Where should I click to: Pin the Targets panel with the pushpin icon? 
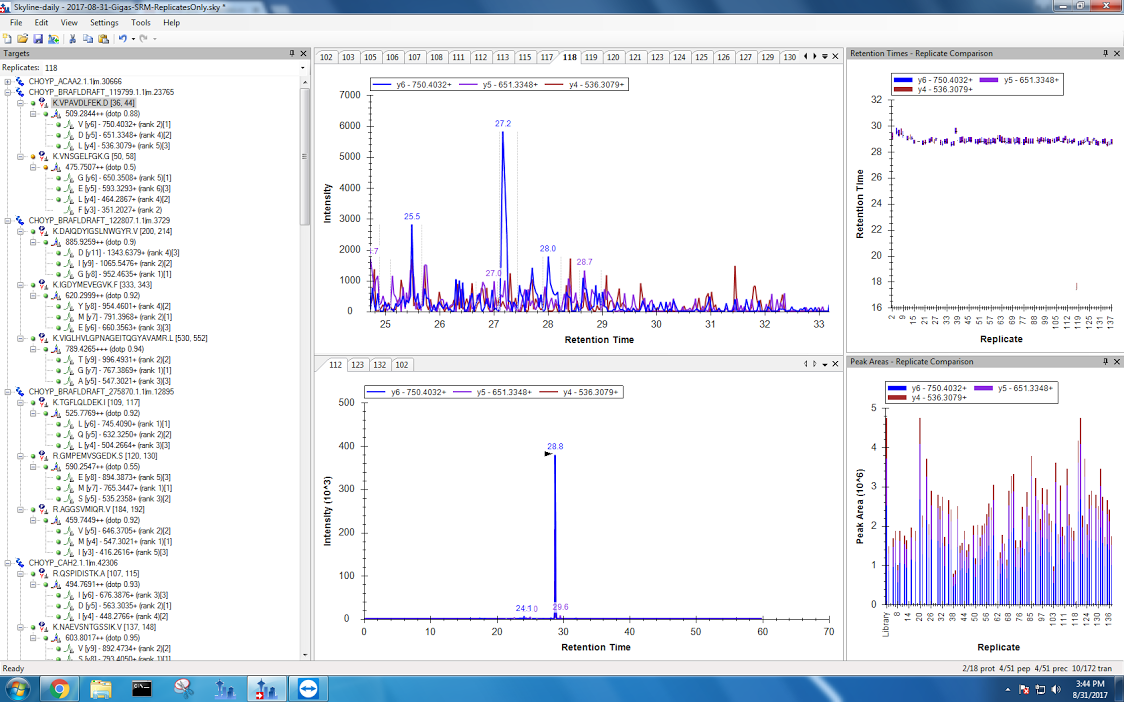pos(292,53)
